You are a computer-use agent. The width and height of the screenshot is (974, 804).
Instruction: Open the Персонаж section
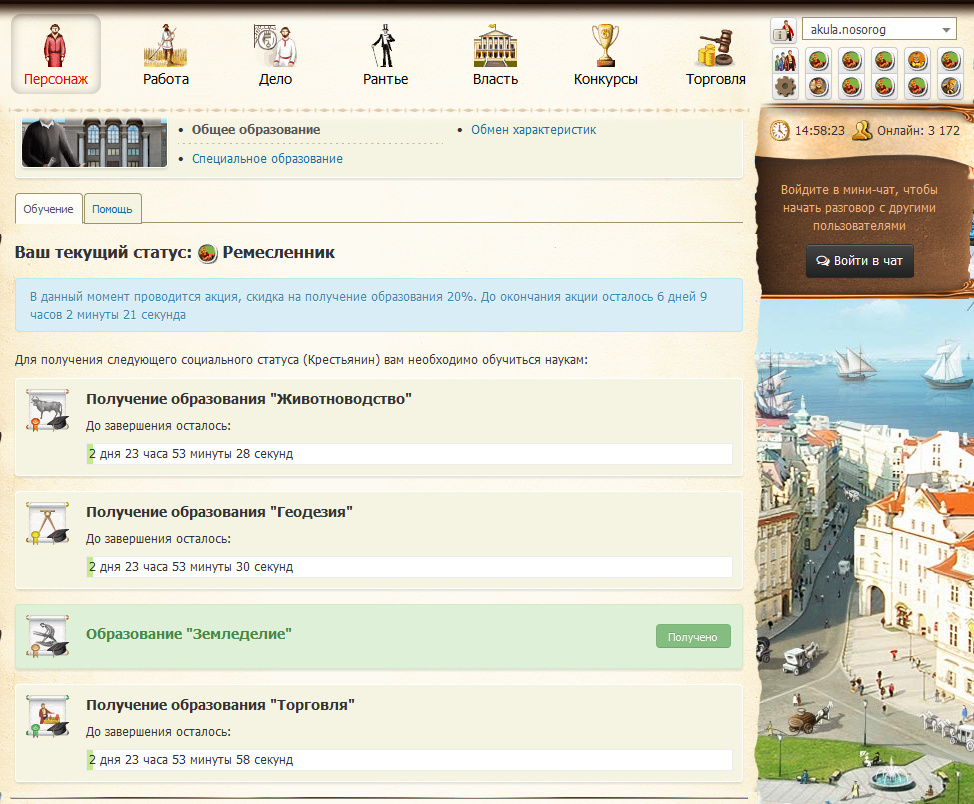[x=56, y=54]
